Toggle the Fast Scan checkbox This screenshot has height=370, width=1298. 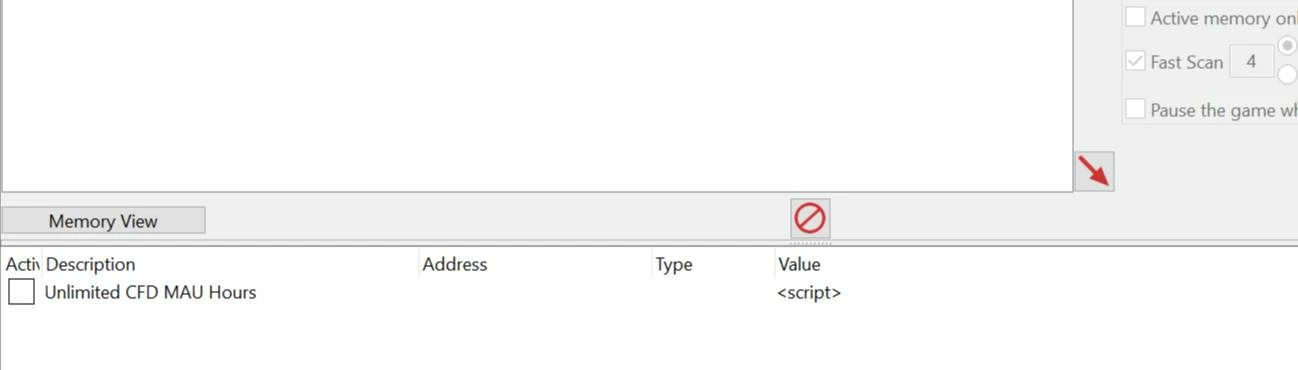[x=1135, y=61]
